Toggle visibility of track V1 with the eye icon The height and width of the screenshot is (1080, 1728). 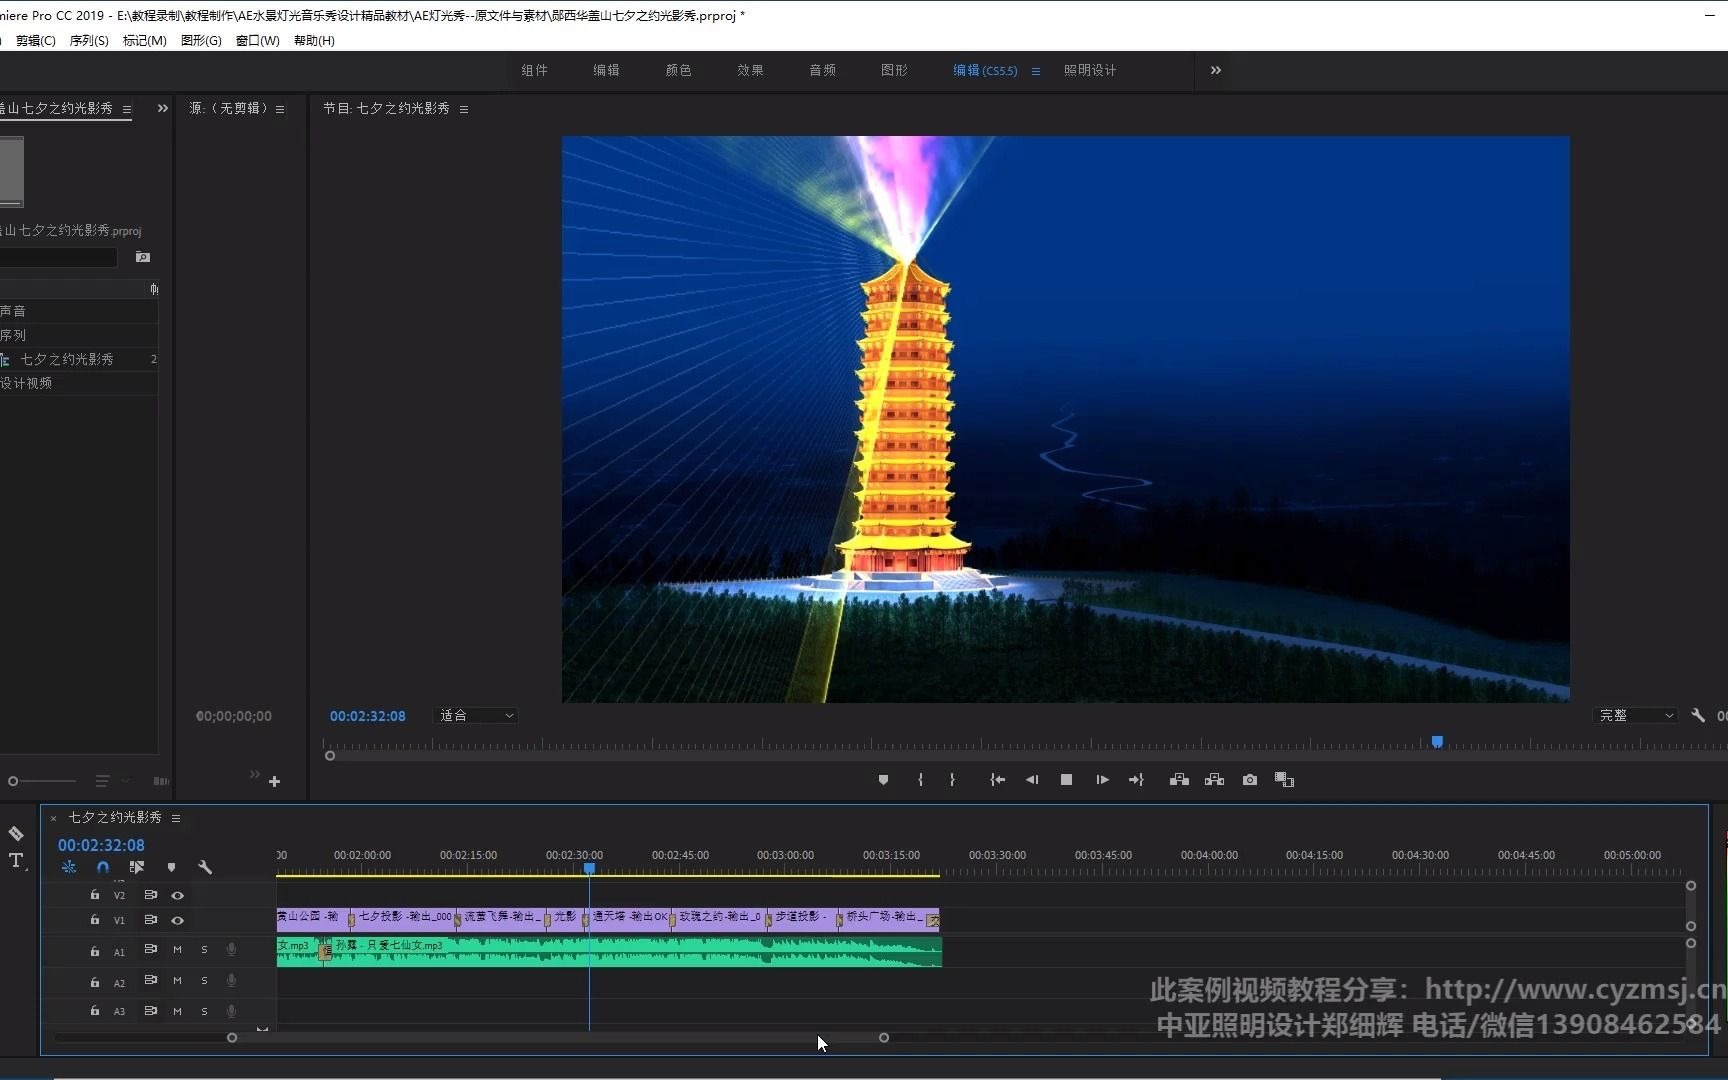coord(178,920)
